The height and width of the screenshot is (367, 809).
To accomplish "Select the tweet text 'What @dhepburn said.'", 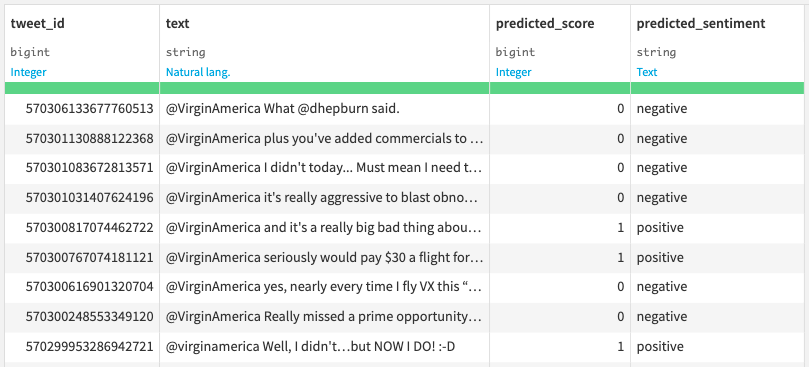I will tap(331, 109).
